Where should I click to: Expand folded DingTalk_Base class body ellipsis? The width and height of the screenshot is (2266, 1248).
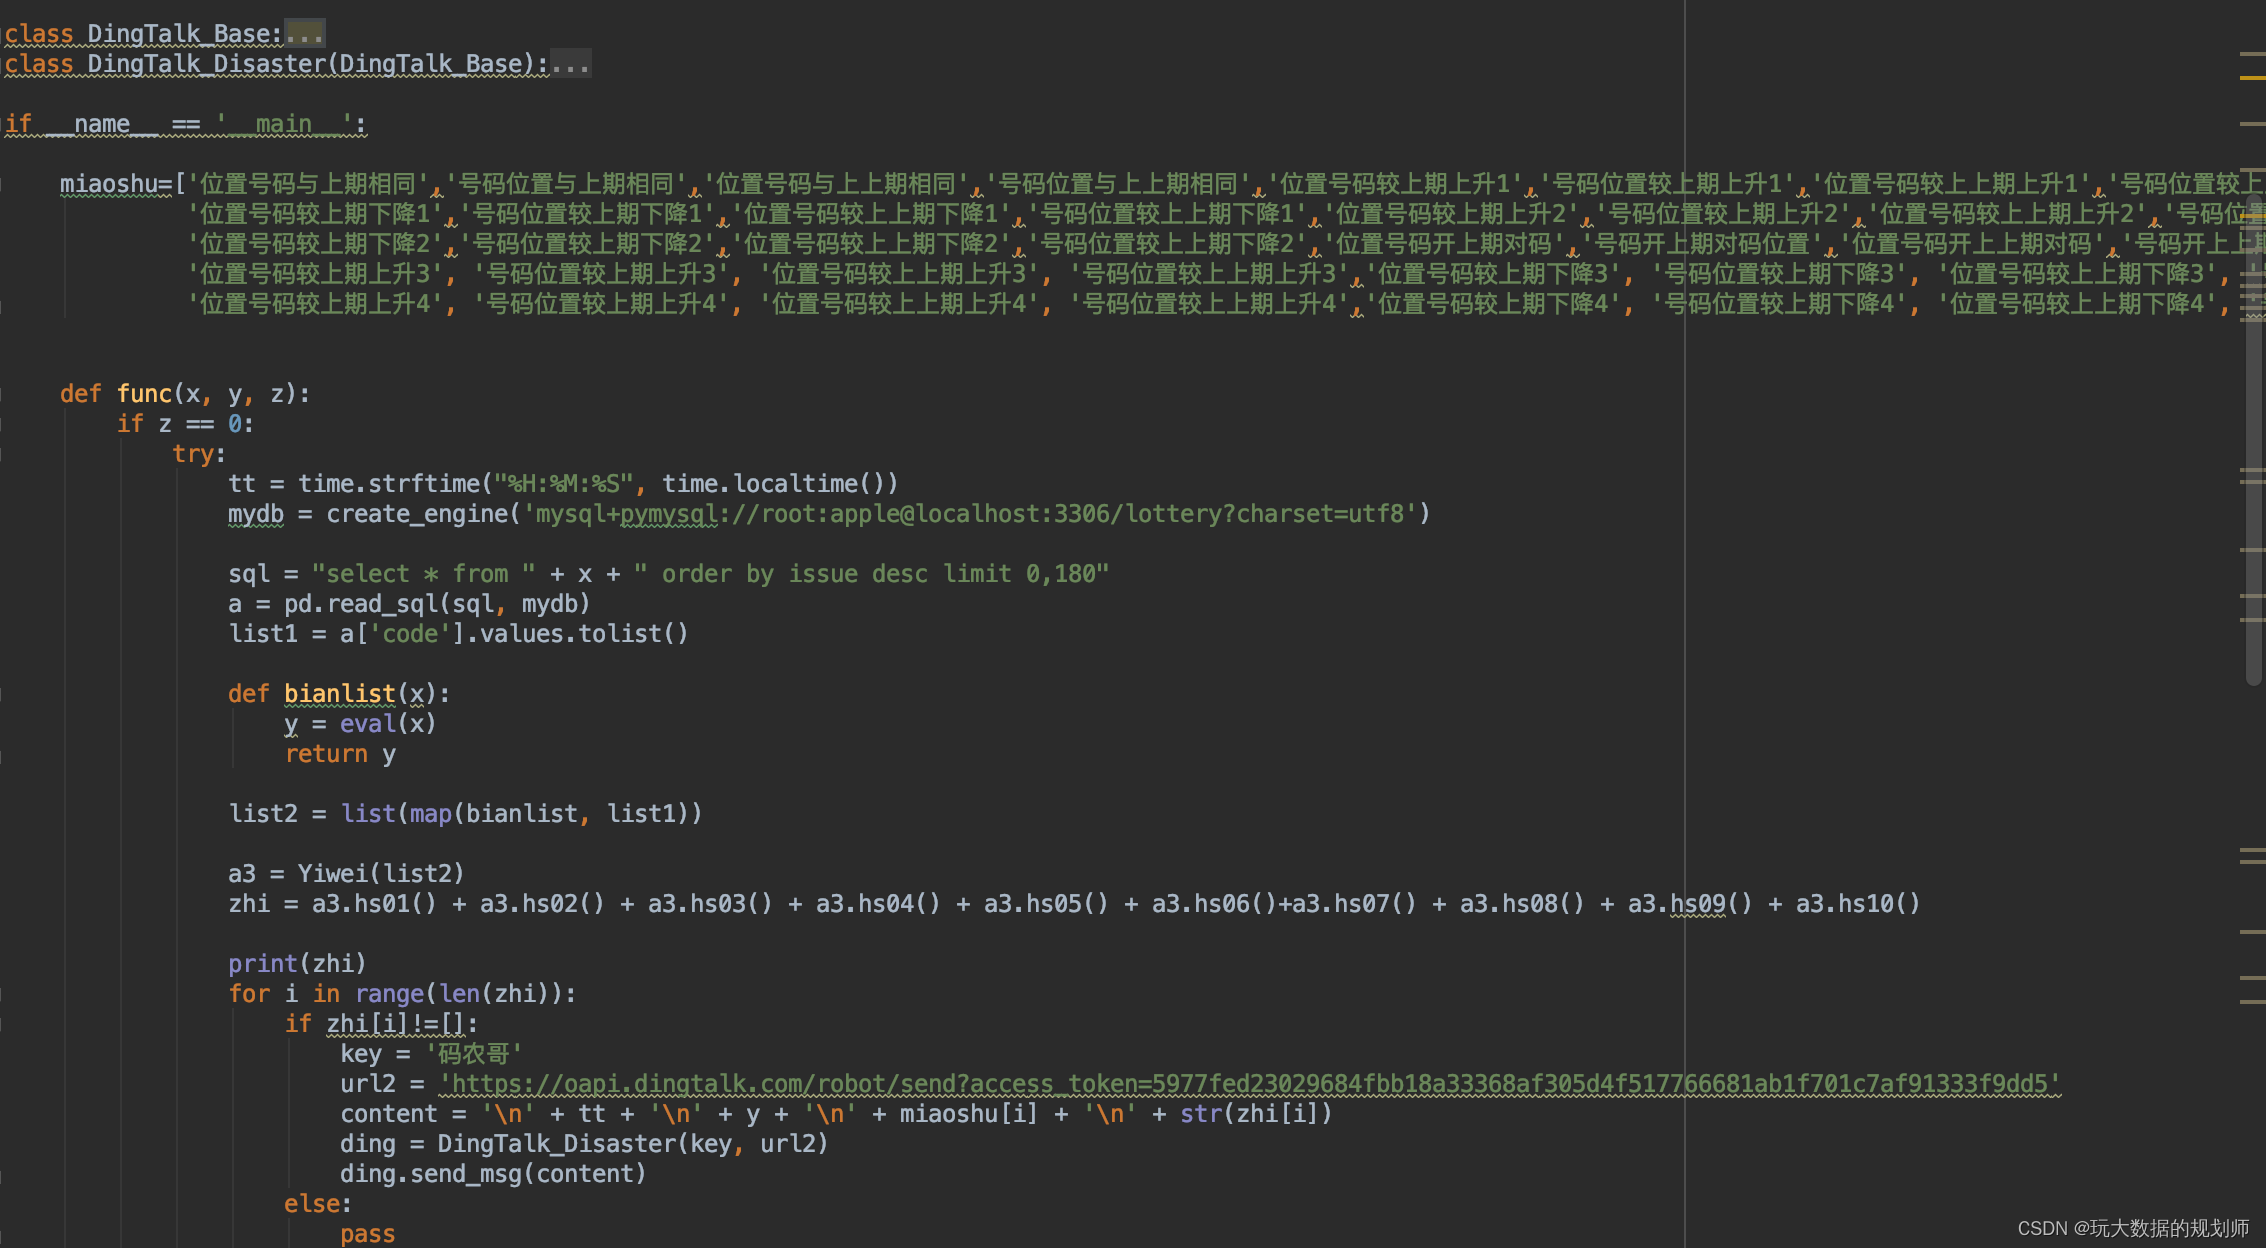point(304,34)
